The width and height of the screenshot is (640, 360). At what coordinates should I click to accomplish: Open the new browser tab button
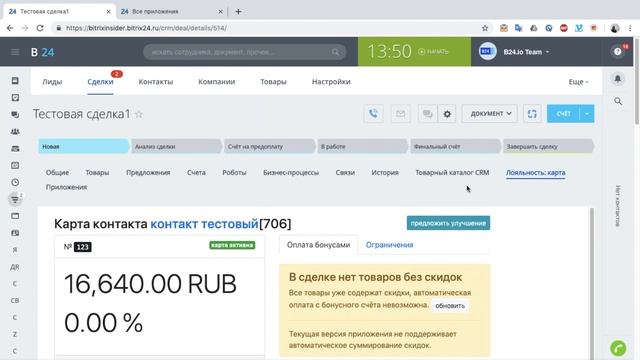[x=238, y=11]
